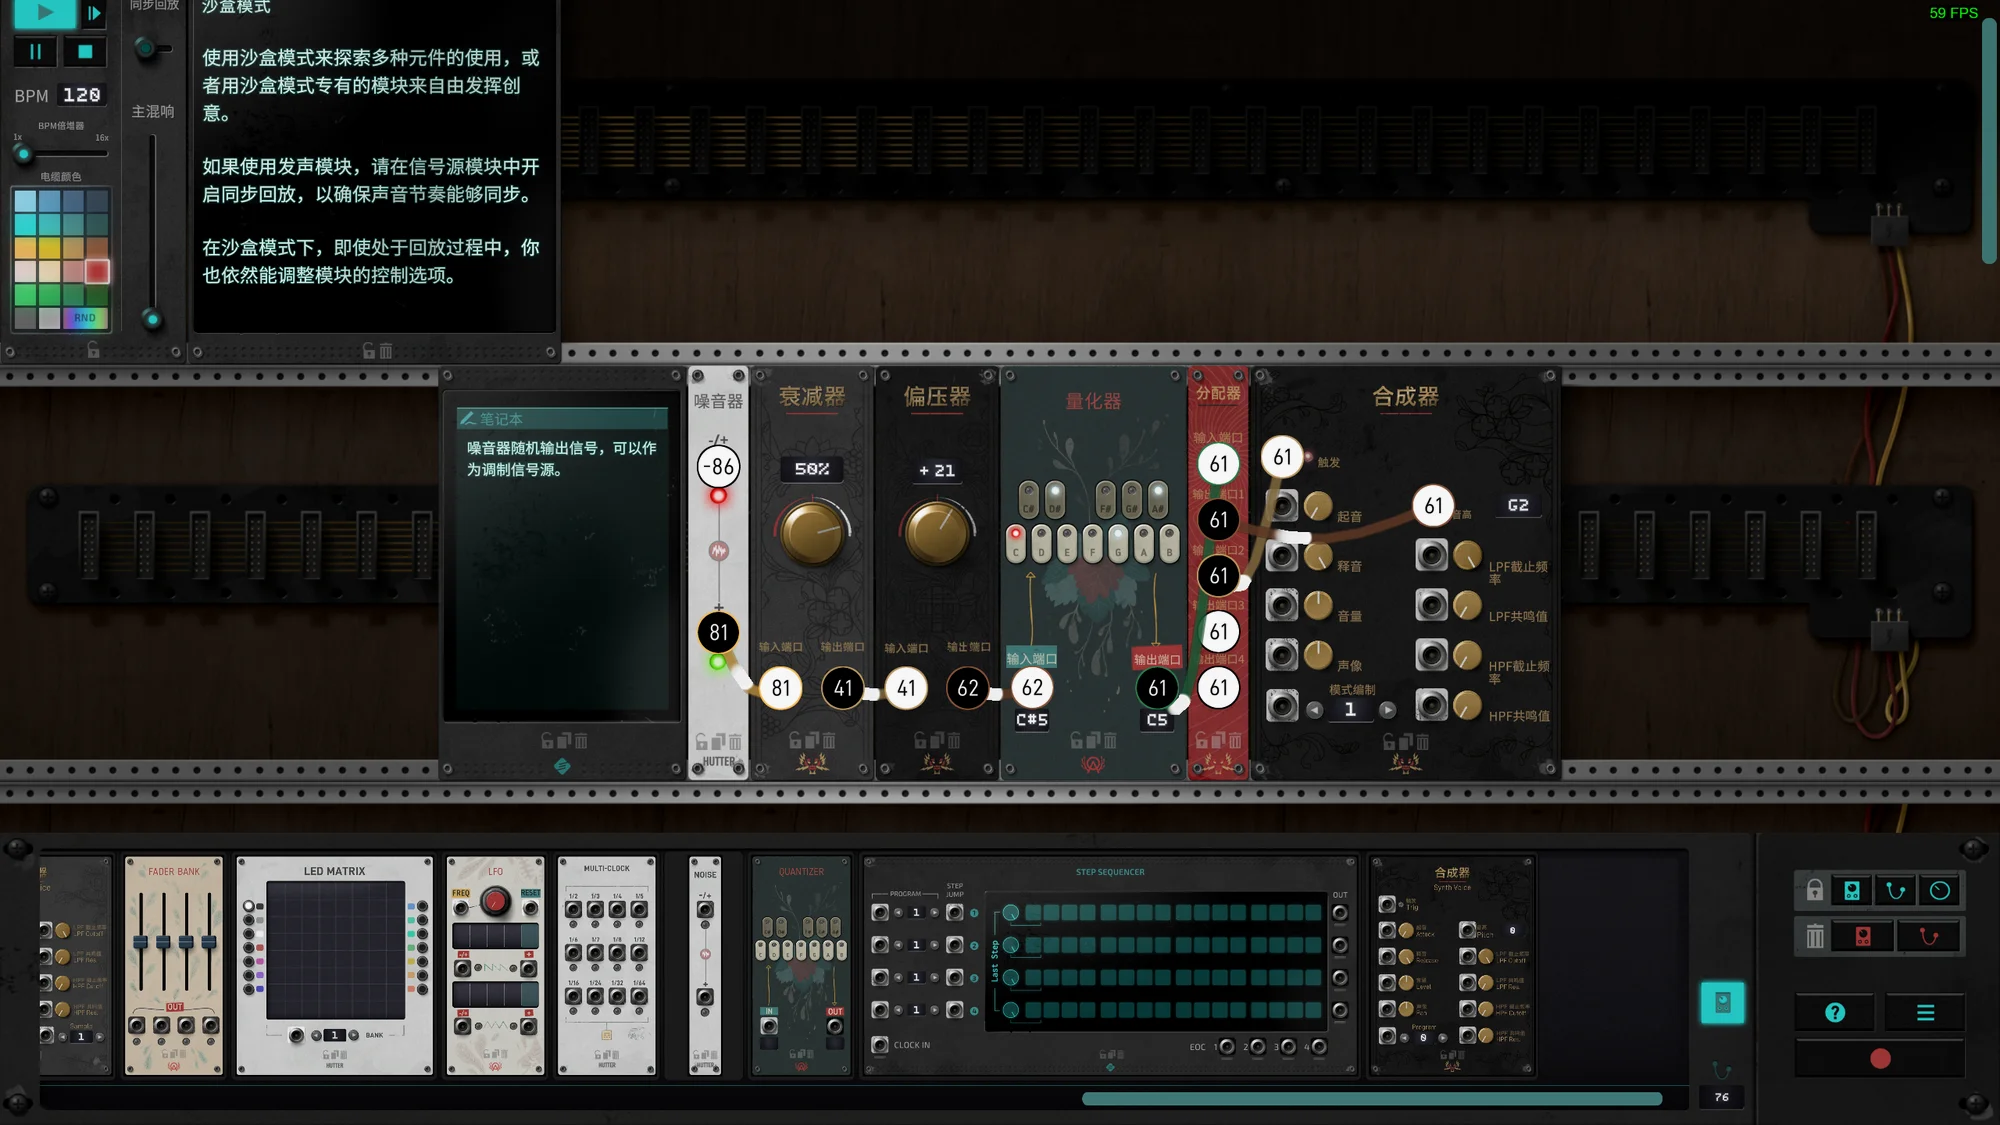Delete all cables with red cable icon

[x=1929, y=937]
